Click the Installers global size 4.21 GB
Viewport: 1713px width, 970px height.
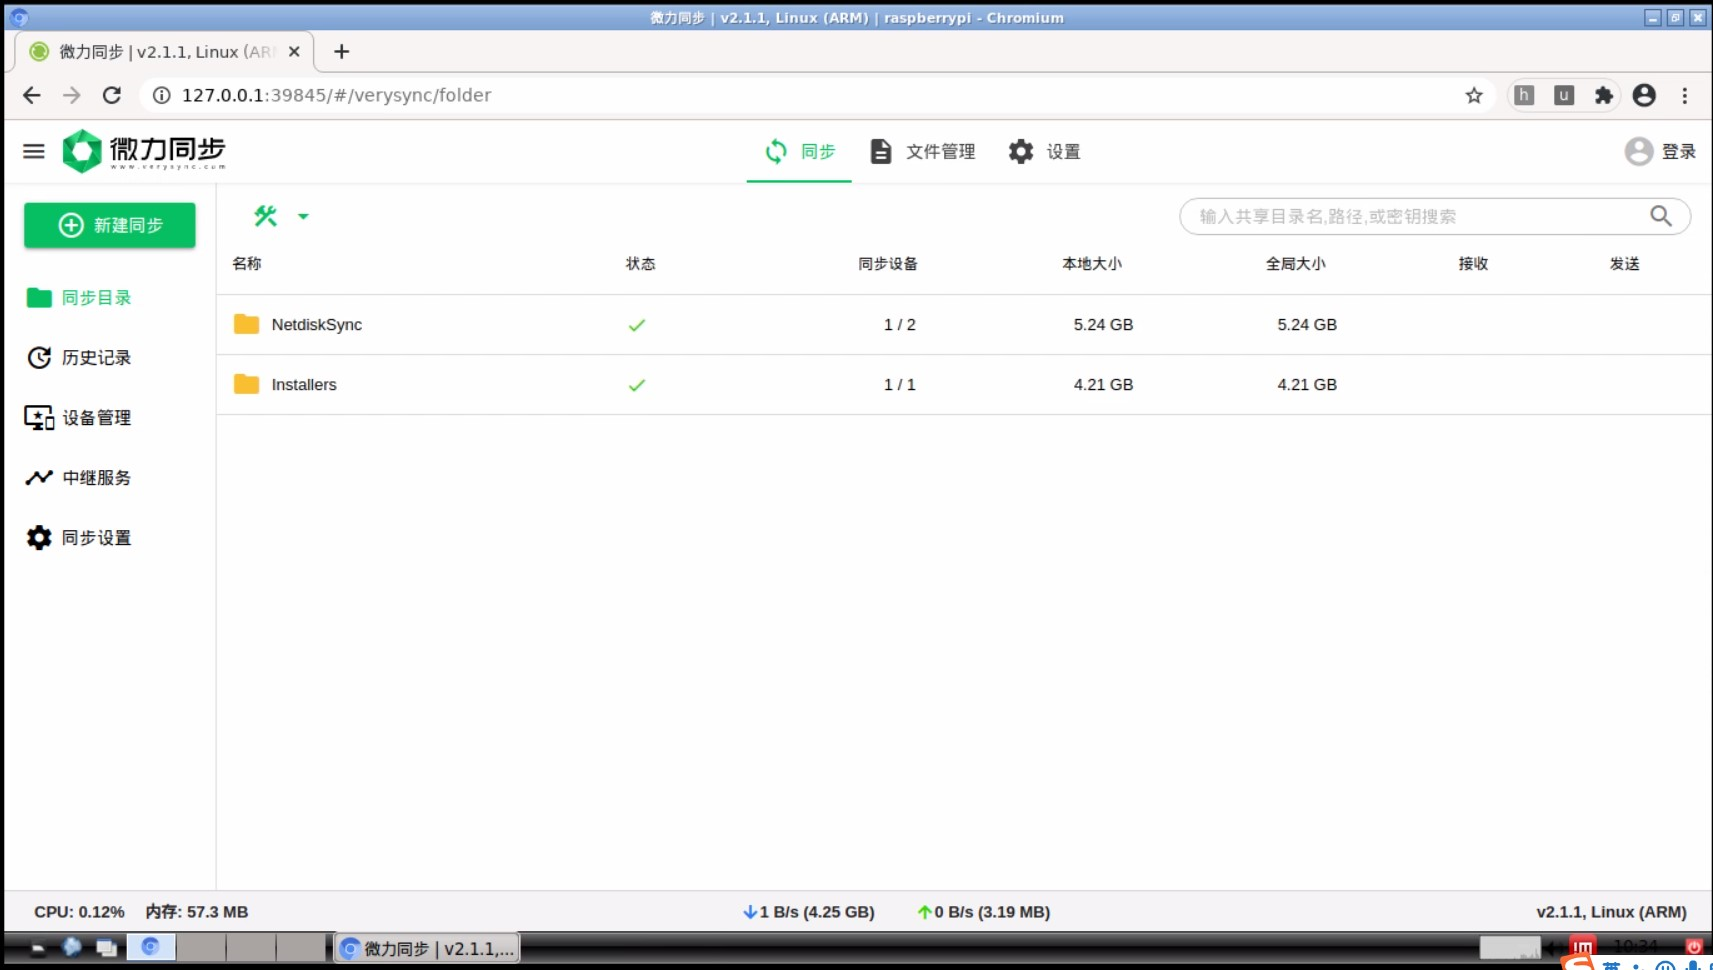1307,384
